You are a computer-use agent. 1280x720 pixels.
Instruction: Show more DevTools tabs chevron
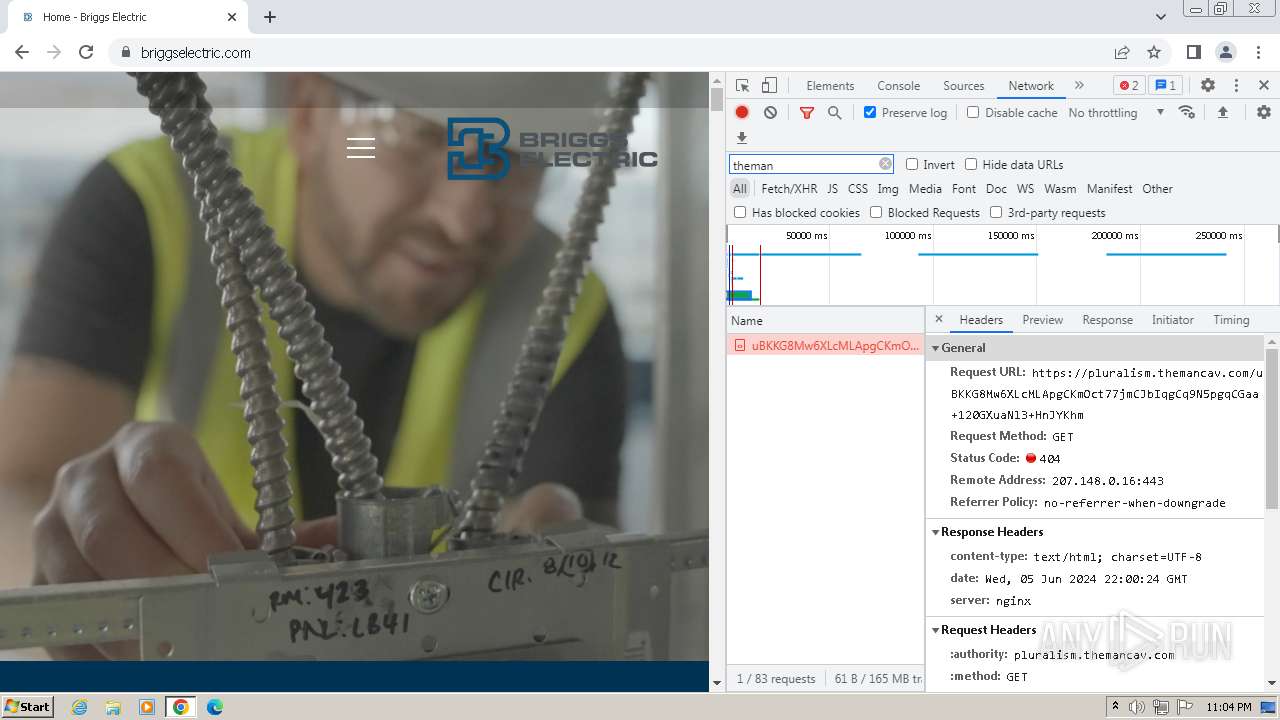[1079, 86]
